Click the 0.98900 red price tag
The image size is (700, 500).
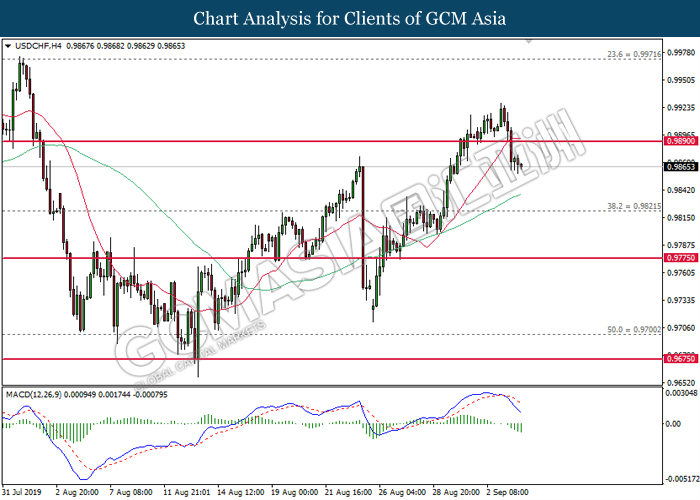(x=680, y=141)
